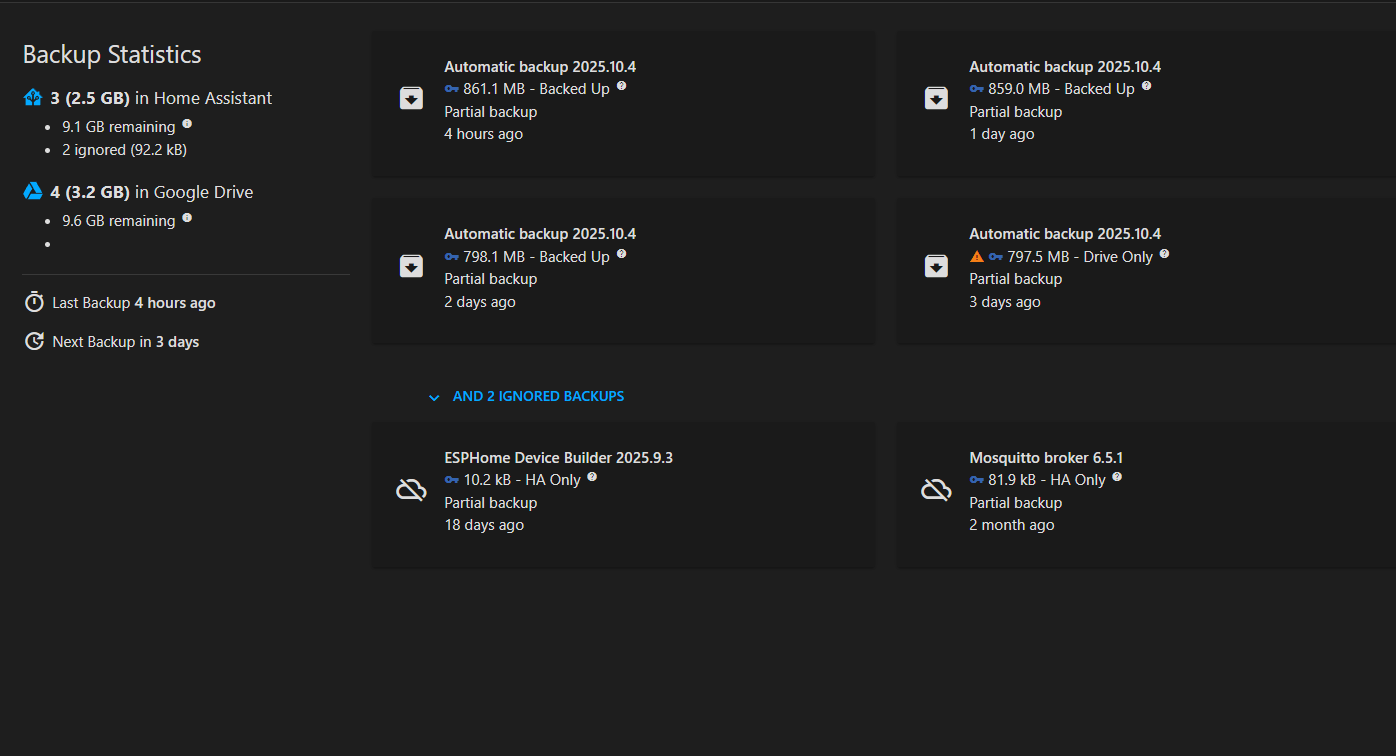Click the Home Assistant icon in Backup Statistics

[33, 98]
